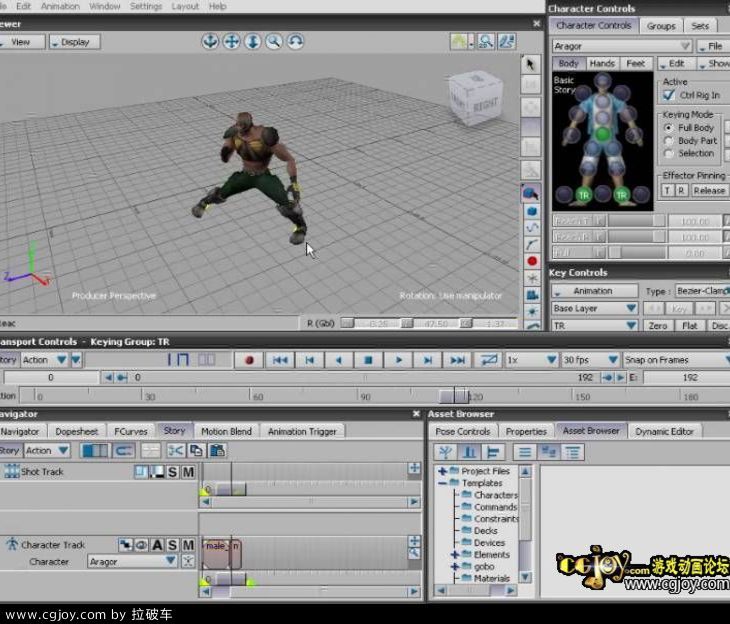730x624 pixels.
Task: Add a clip to the Shot Track
Action: click(x=414, y=468)
